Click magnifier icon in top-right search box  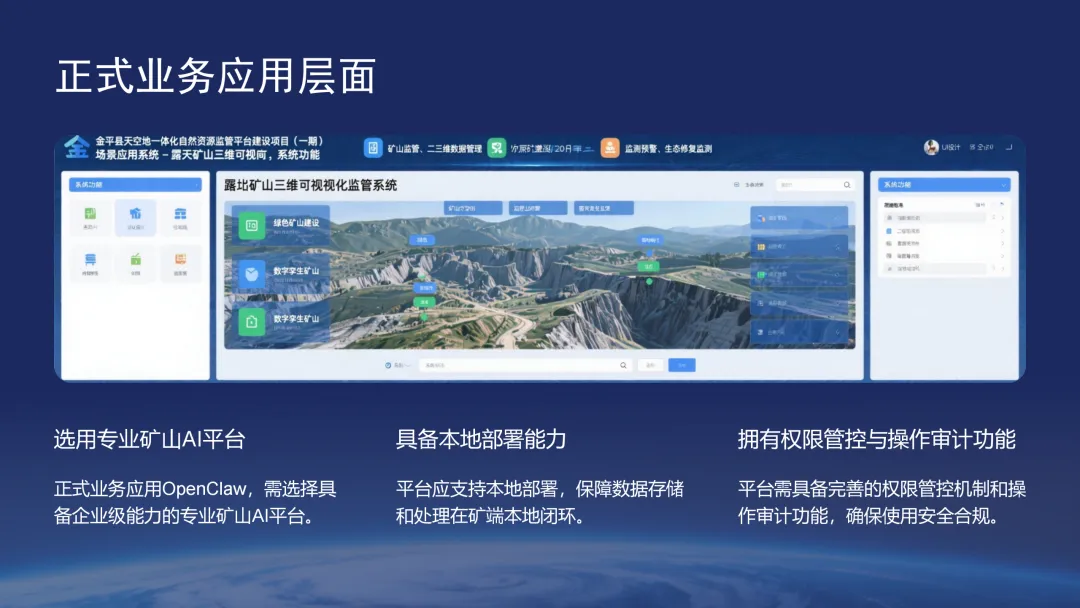847,185
